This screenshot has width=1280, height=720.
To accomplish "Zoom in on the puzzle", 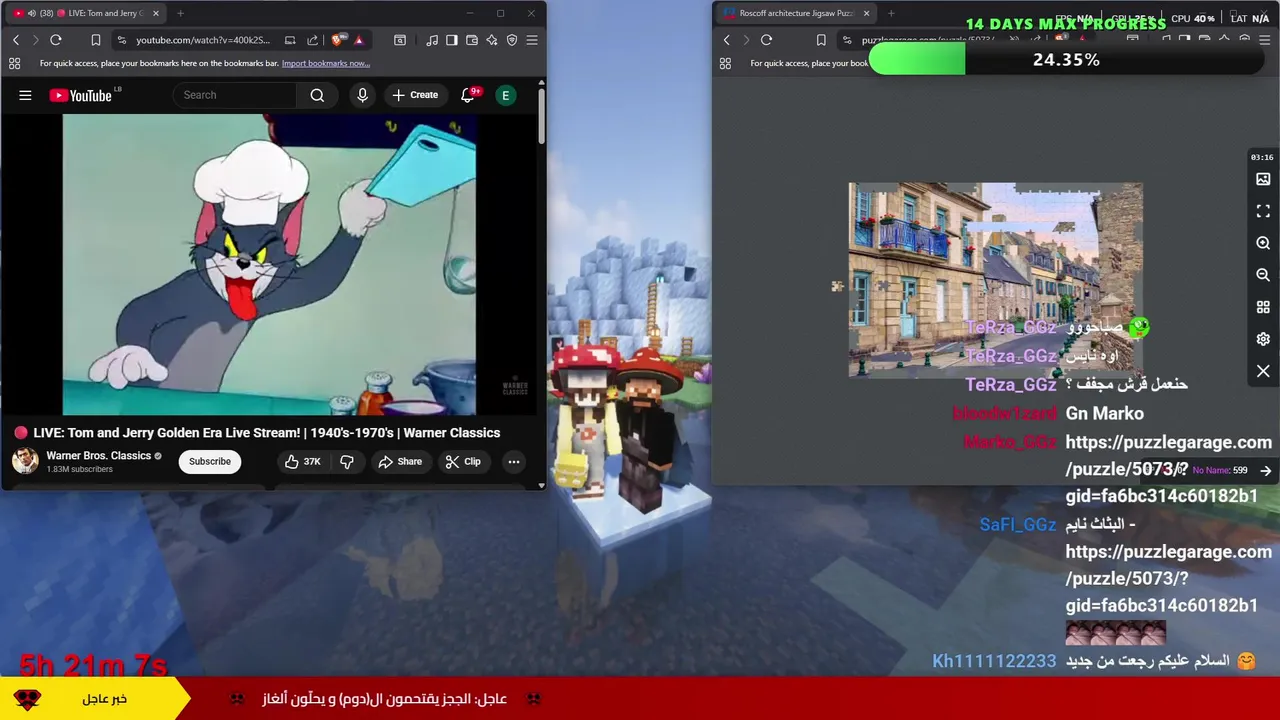I will tap(1263, 244).
